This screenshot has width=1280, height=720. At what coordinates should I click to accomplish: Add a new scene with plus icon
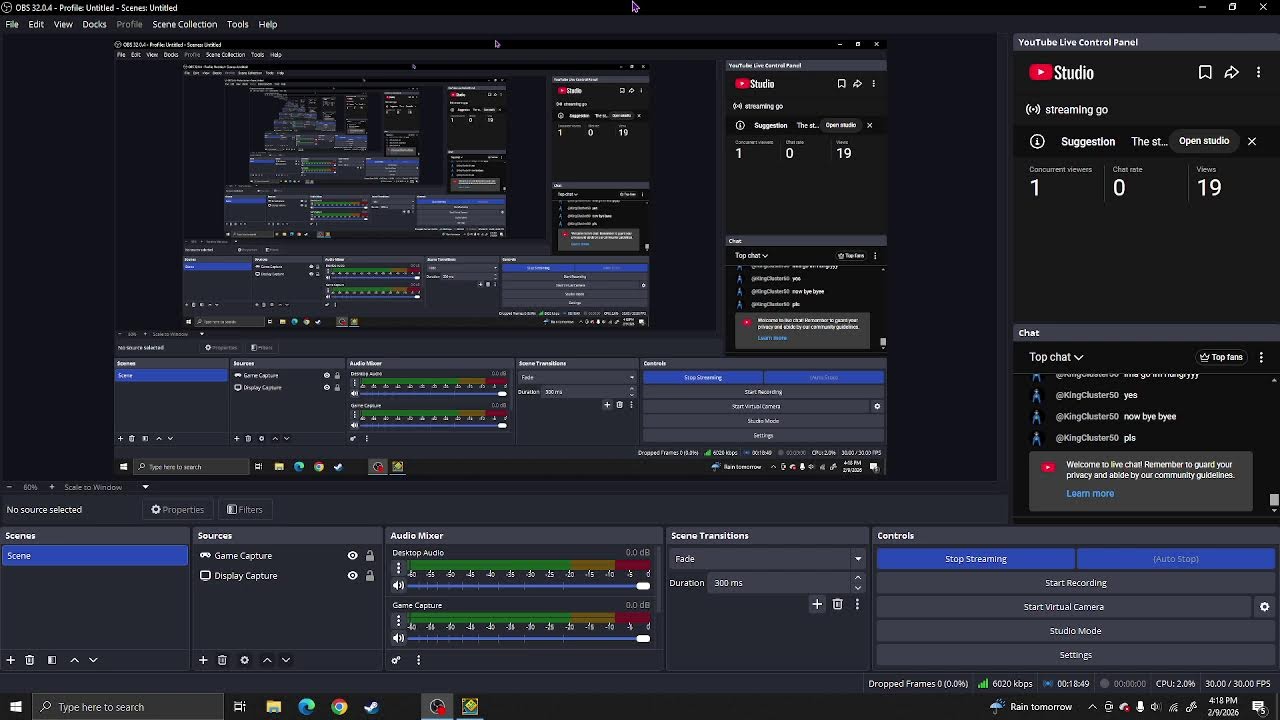(11, 660)
